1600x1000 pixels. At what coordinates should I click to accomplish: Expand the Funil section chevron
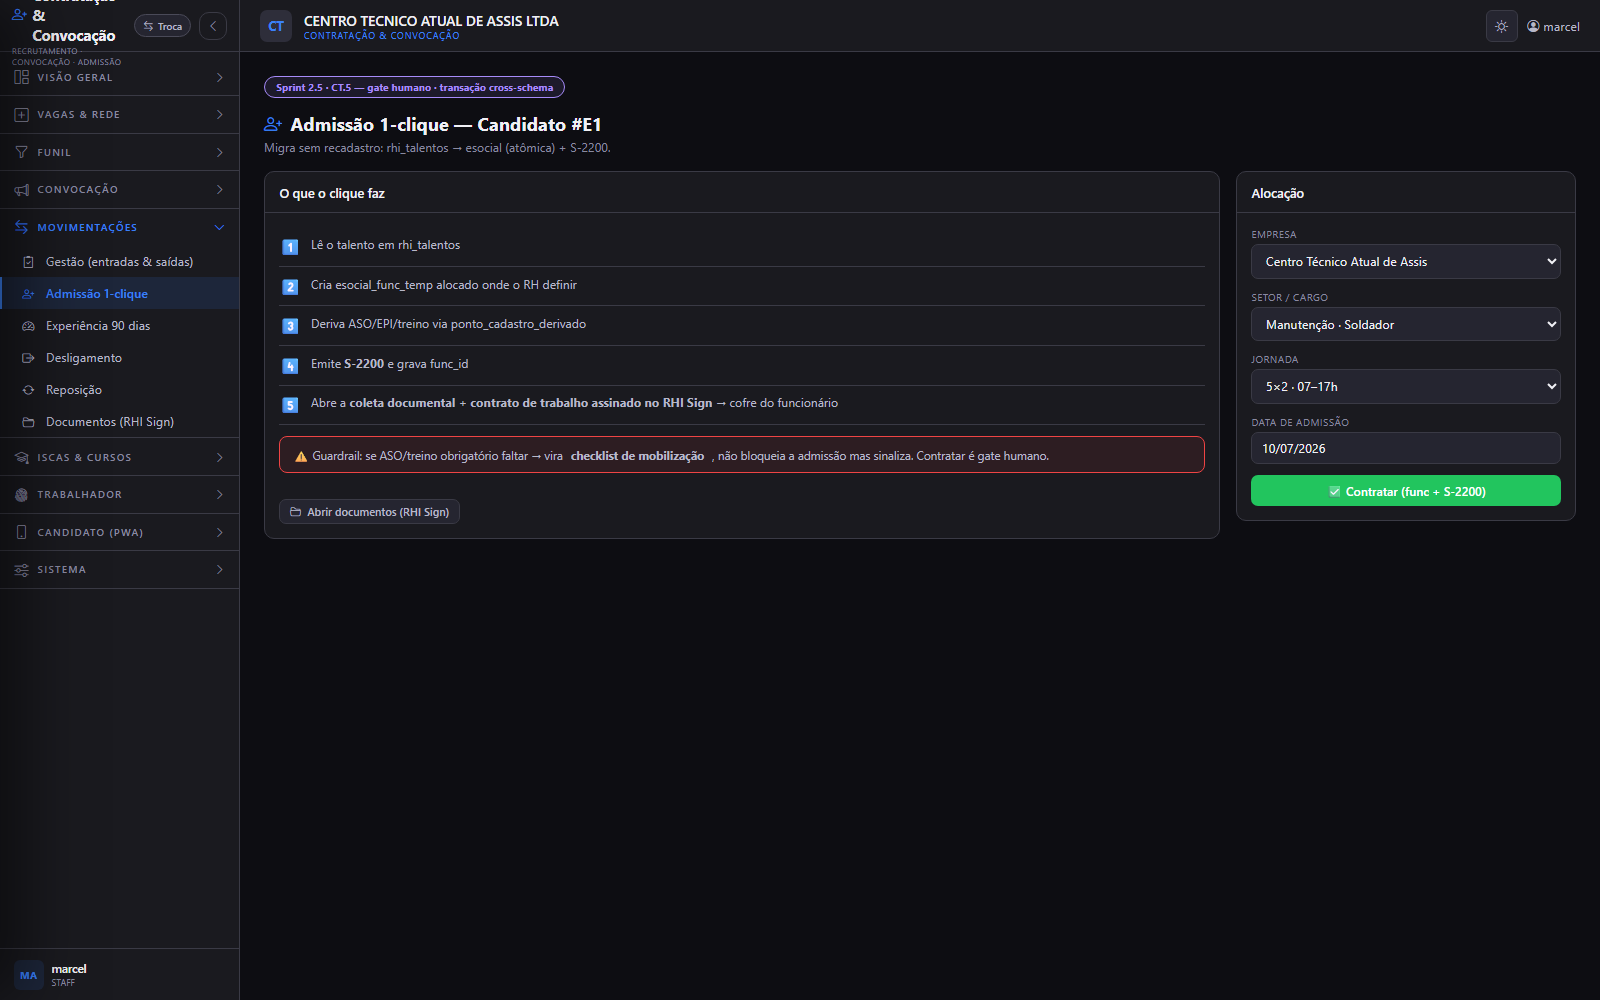(x=220, y=153)
